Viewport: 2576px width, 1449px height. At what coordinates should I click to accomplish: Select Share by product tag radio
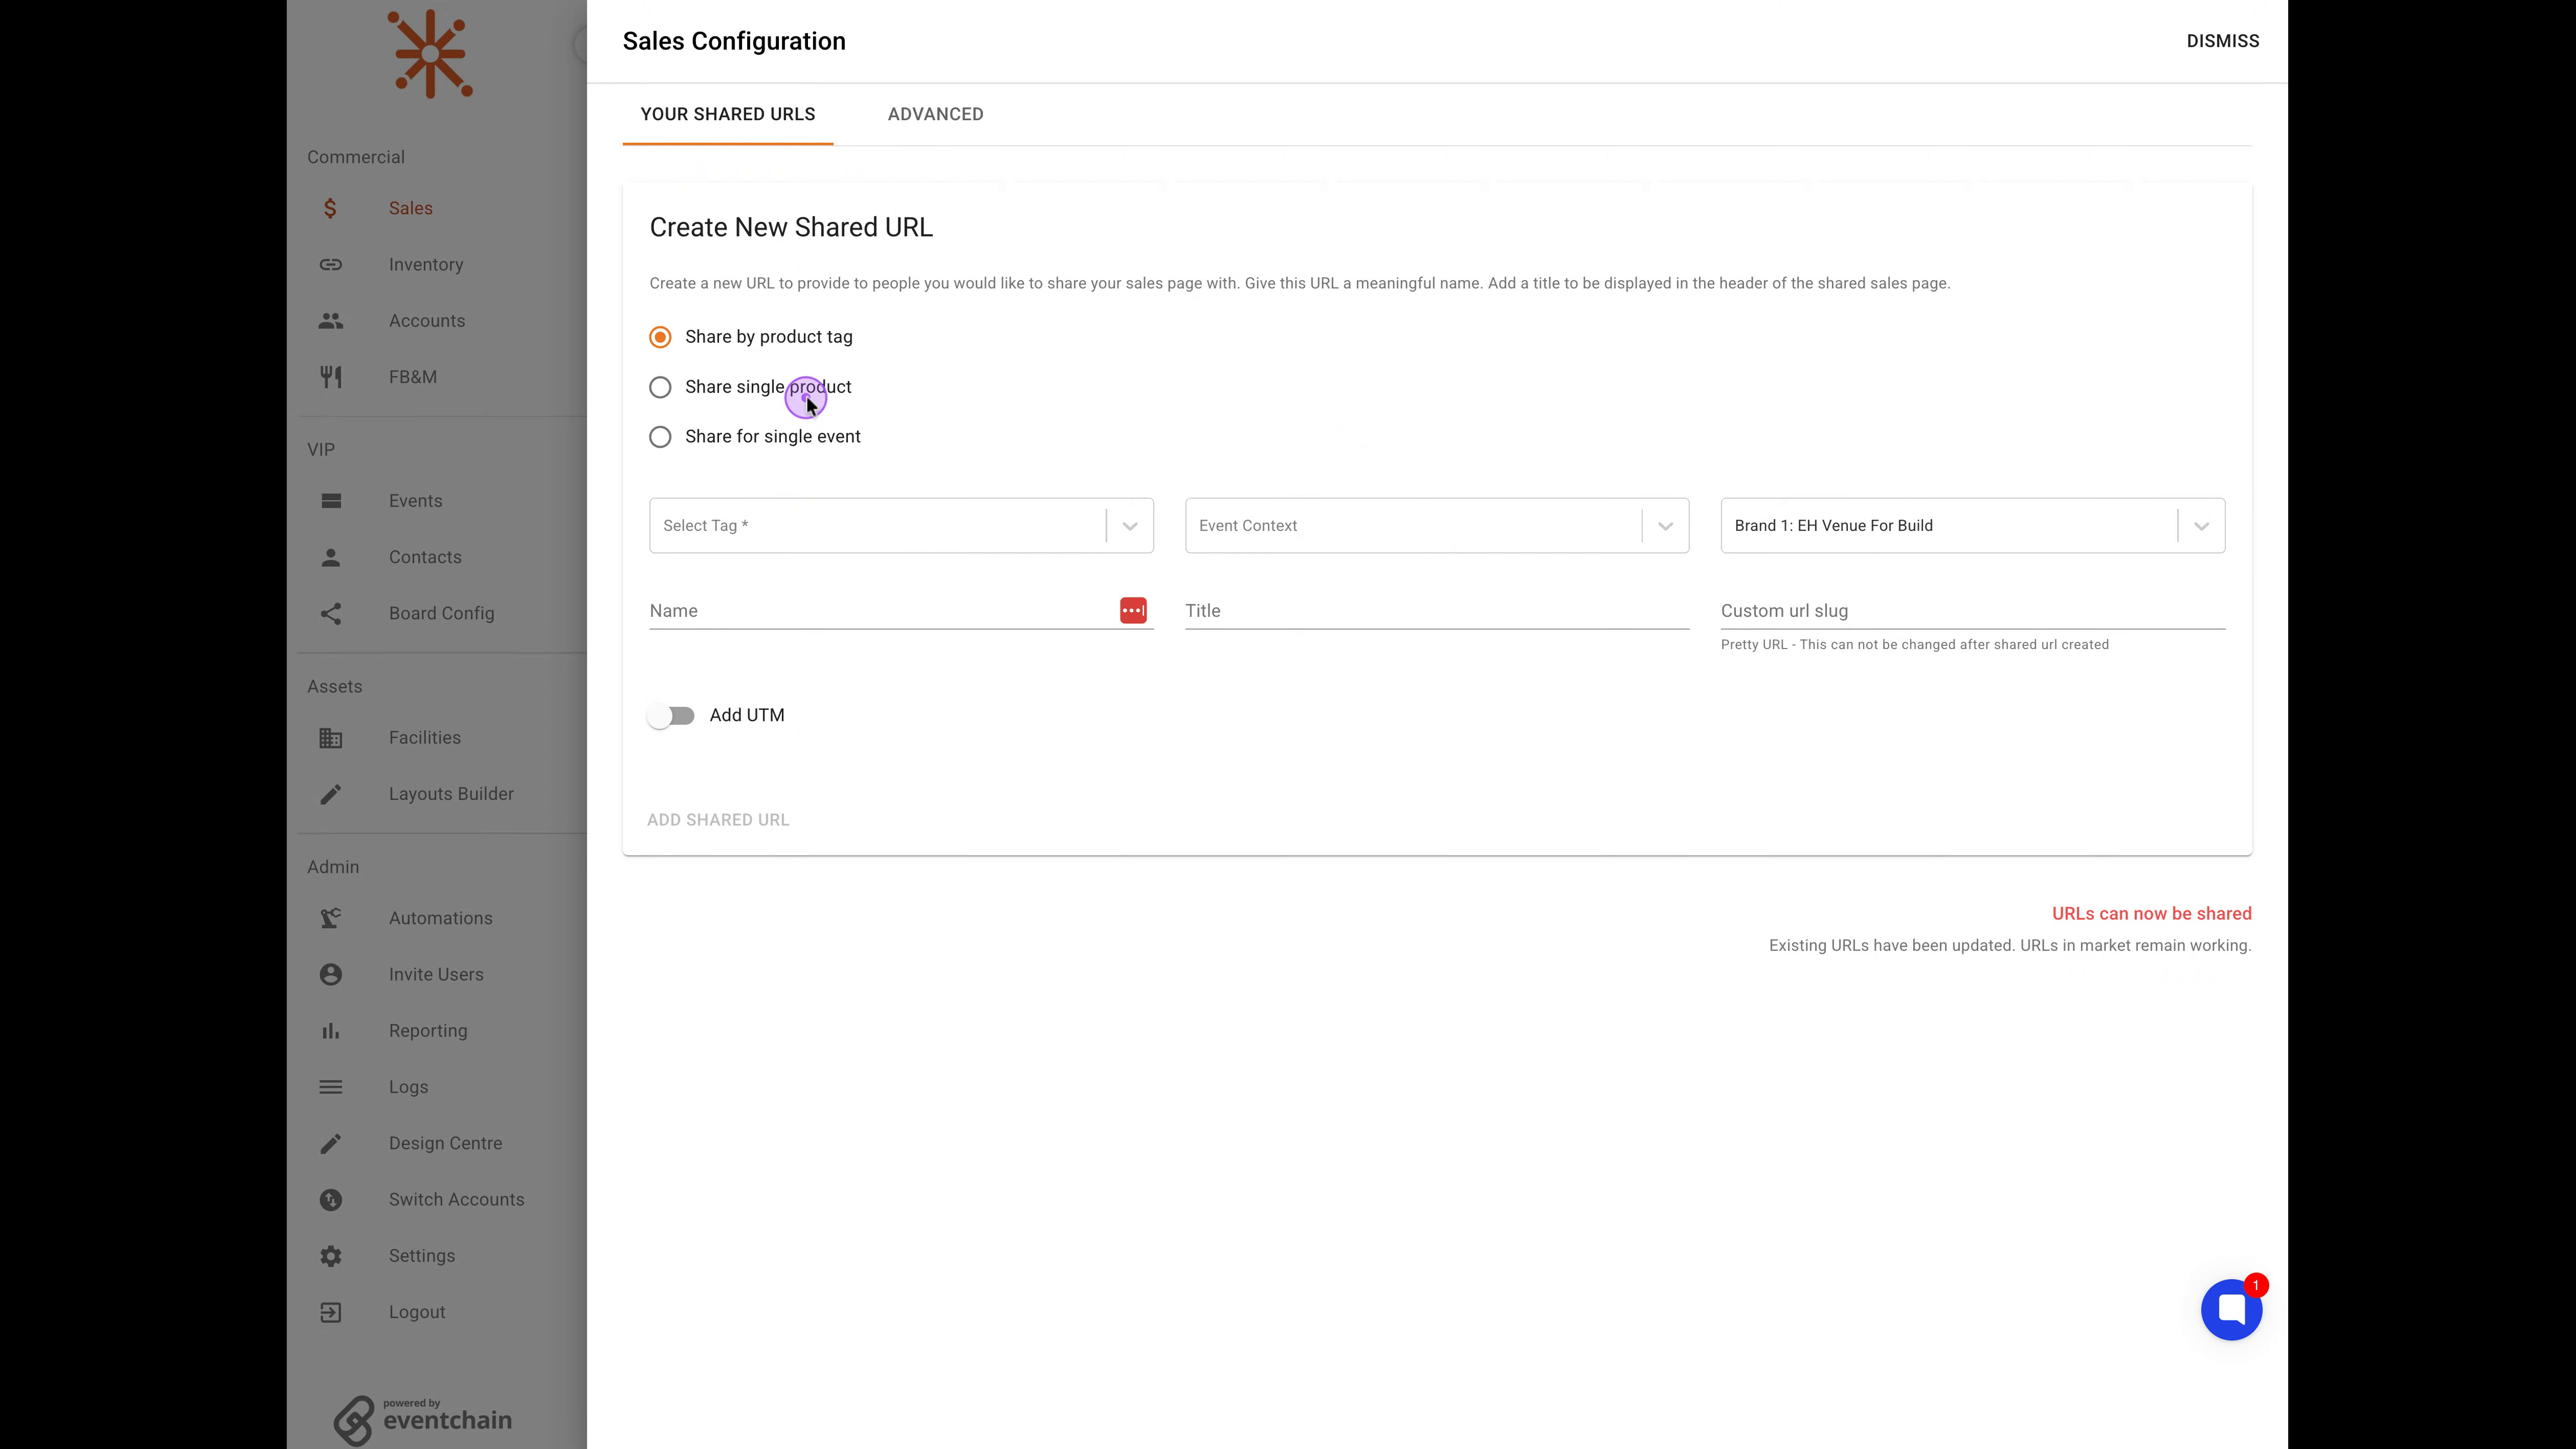[660, 337]
